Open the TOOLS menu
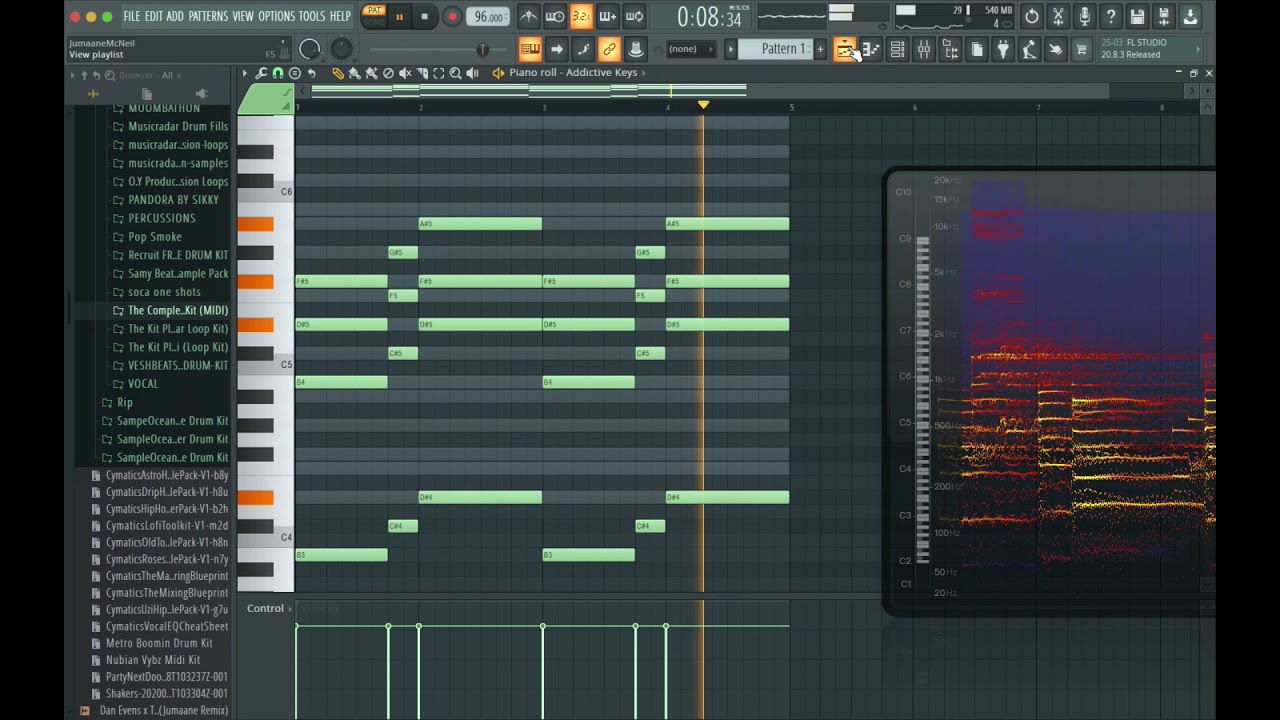The height and width of the screenshot is (720, 1280). coord(312,17)
